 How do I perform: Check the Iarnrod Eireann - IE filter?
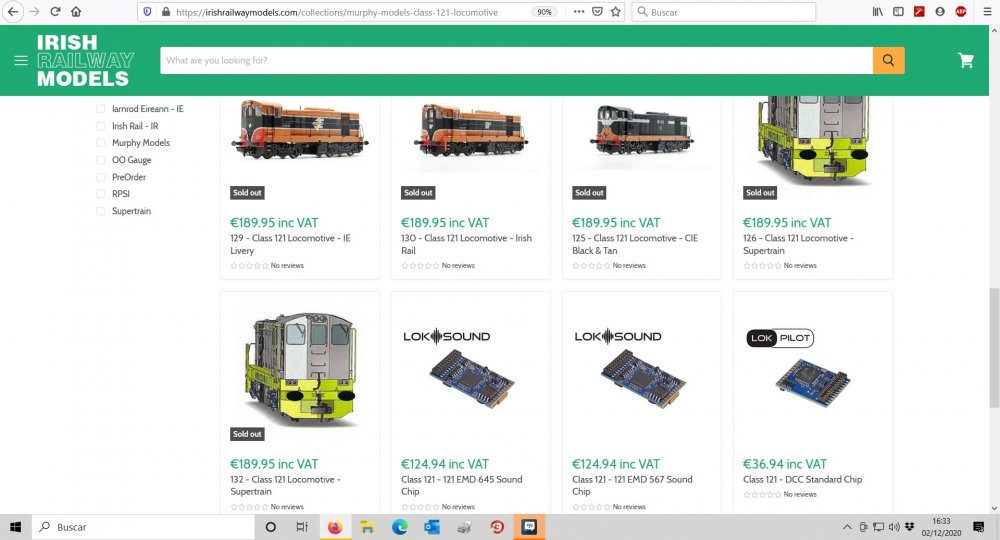click(x=100, y=109)
